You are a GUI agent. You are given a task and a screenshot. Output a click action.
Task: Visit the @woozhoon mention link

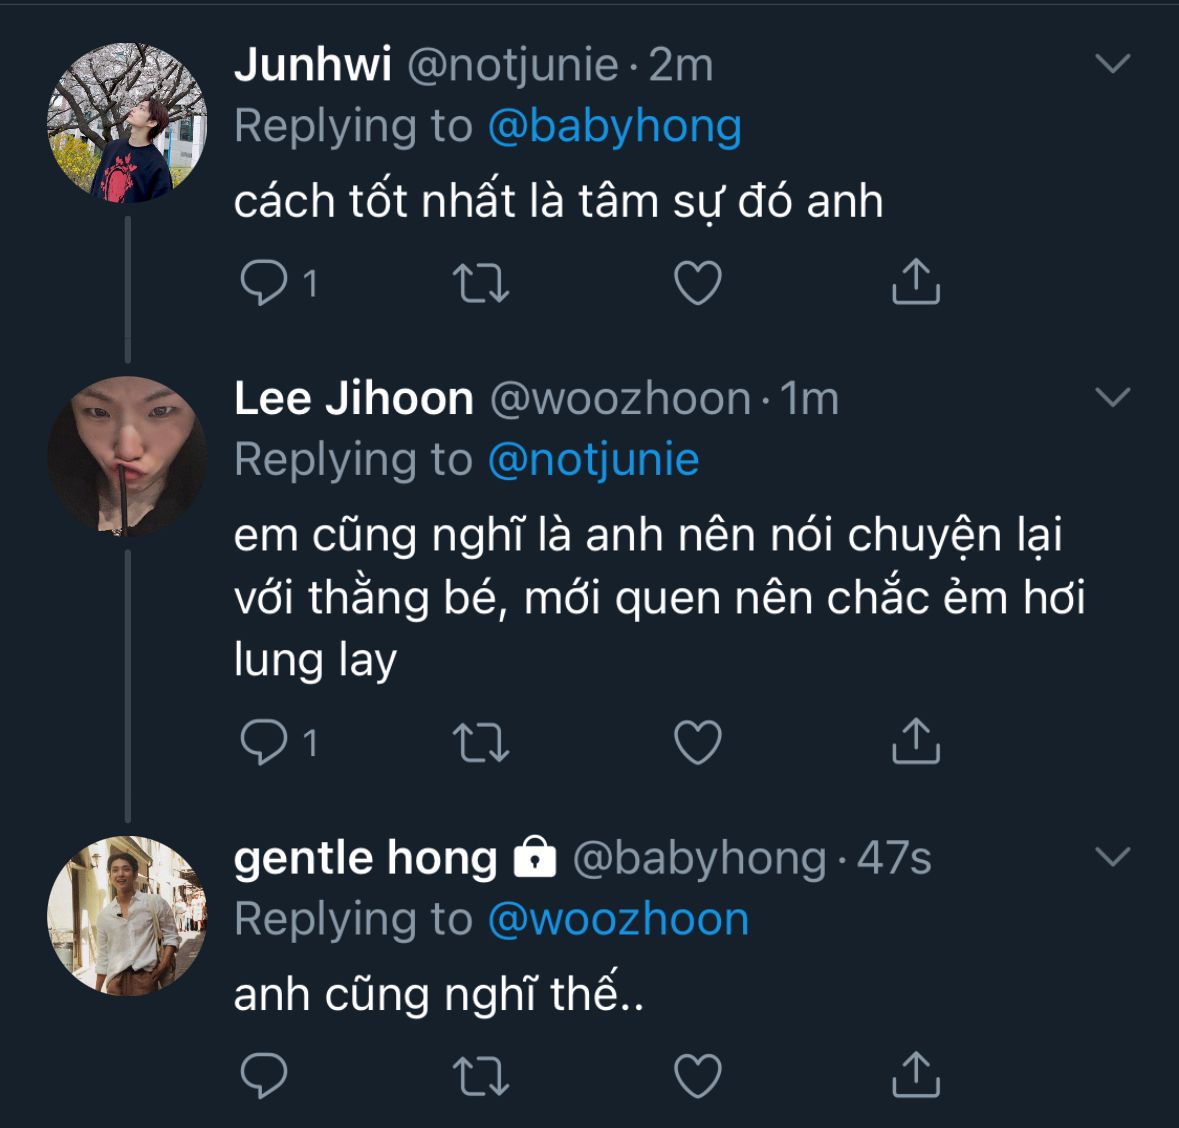pyautogui.click(x=618, y=919)
